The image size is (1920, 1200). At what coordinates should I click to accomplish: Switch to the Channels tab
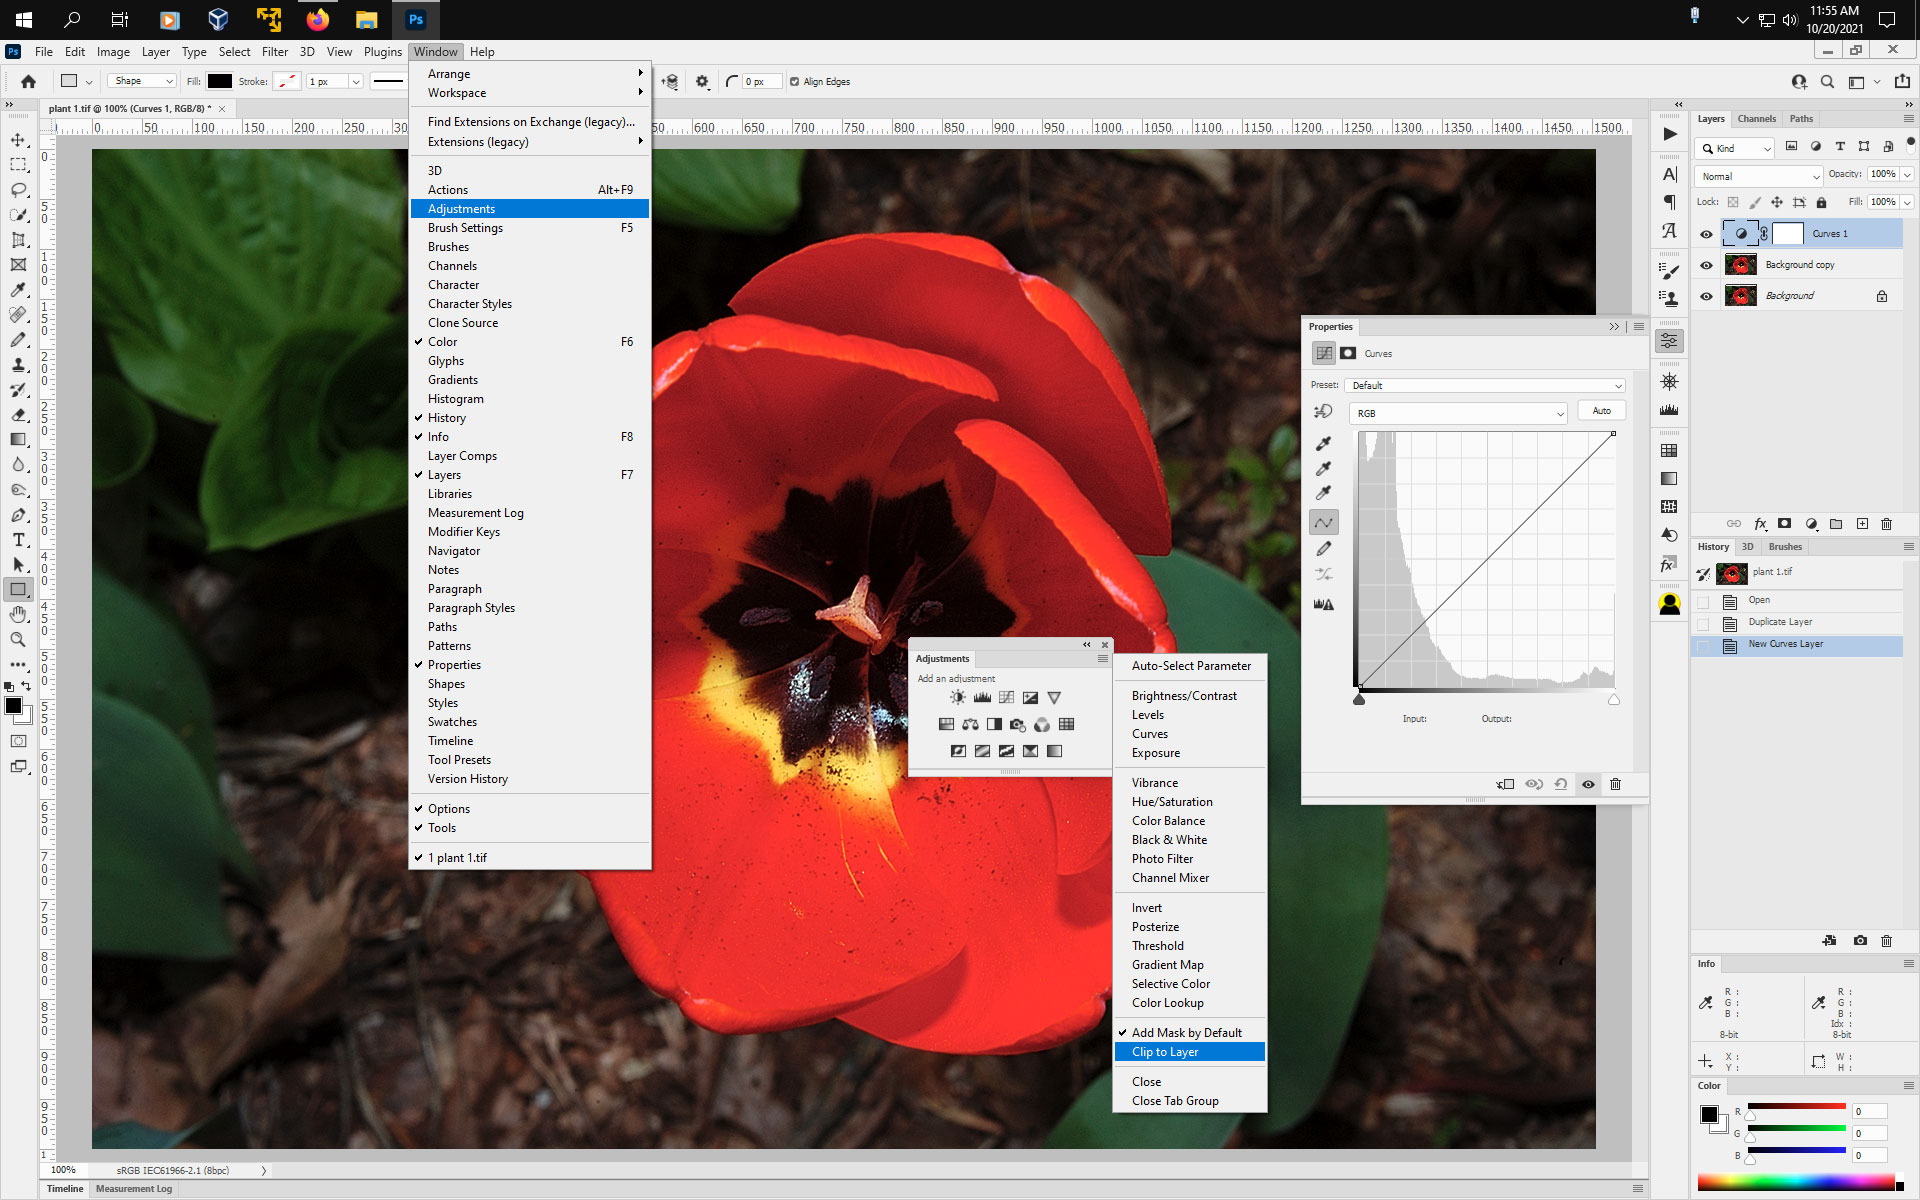1756,118
